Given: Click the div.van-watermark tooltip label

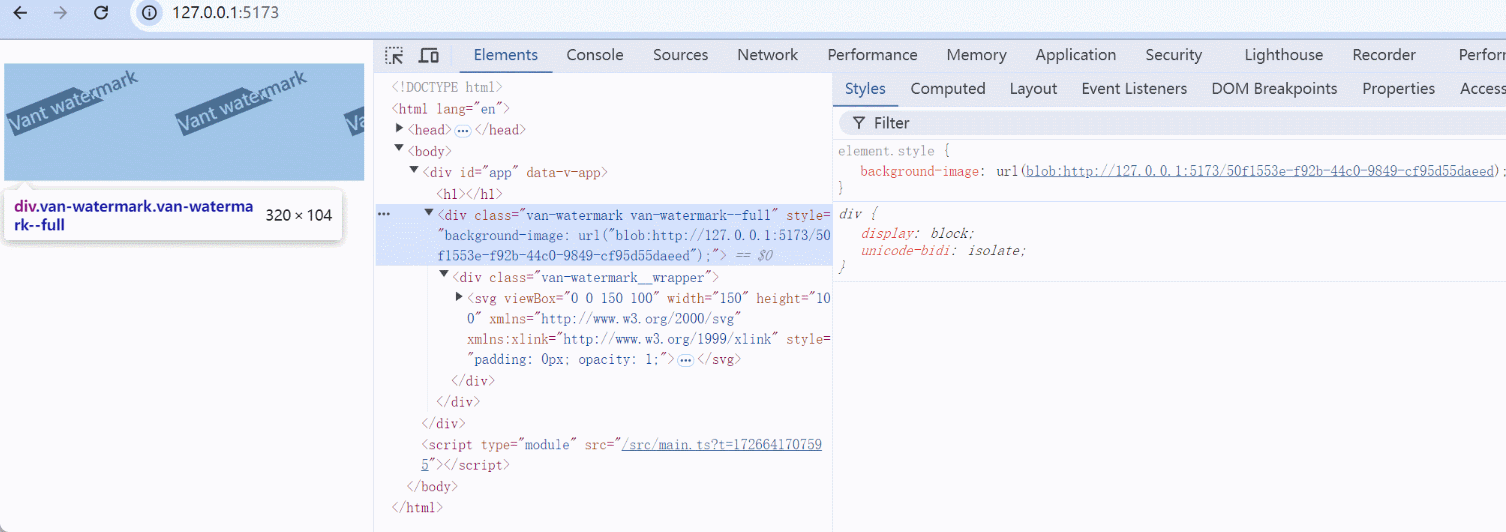Looking at the screenshot, I should point(134,215).
